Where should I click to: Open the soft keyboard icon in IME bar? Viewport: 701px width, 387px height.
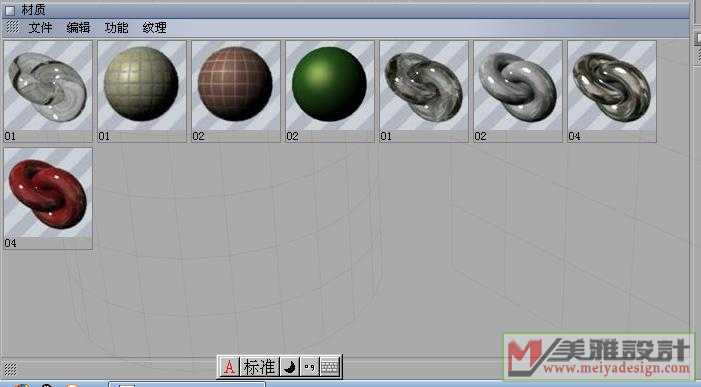click(x=330, y=367)
